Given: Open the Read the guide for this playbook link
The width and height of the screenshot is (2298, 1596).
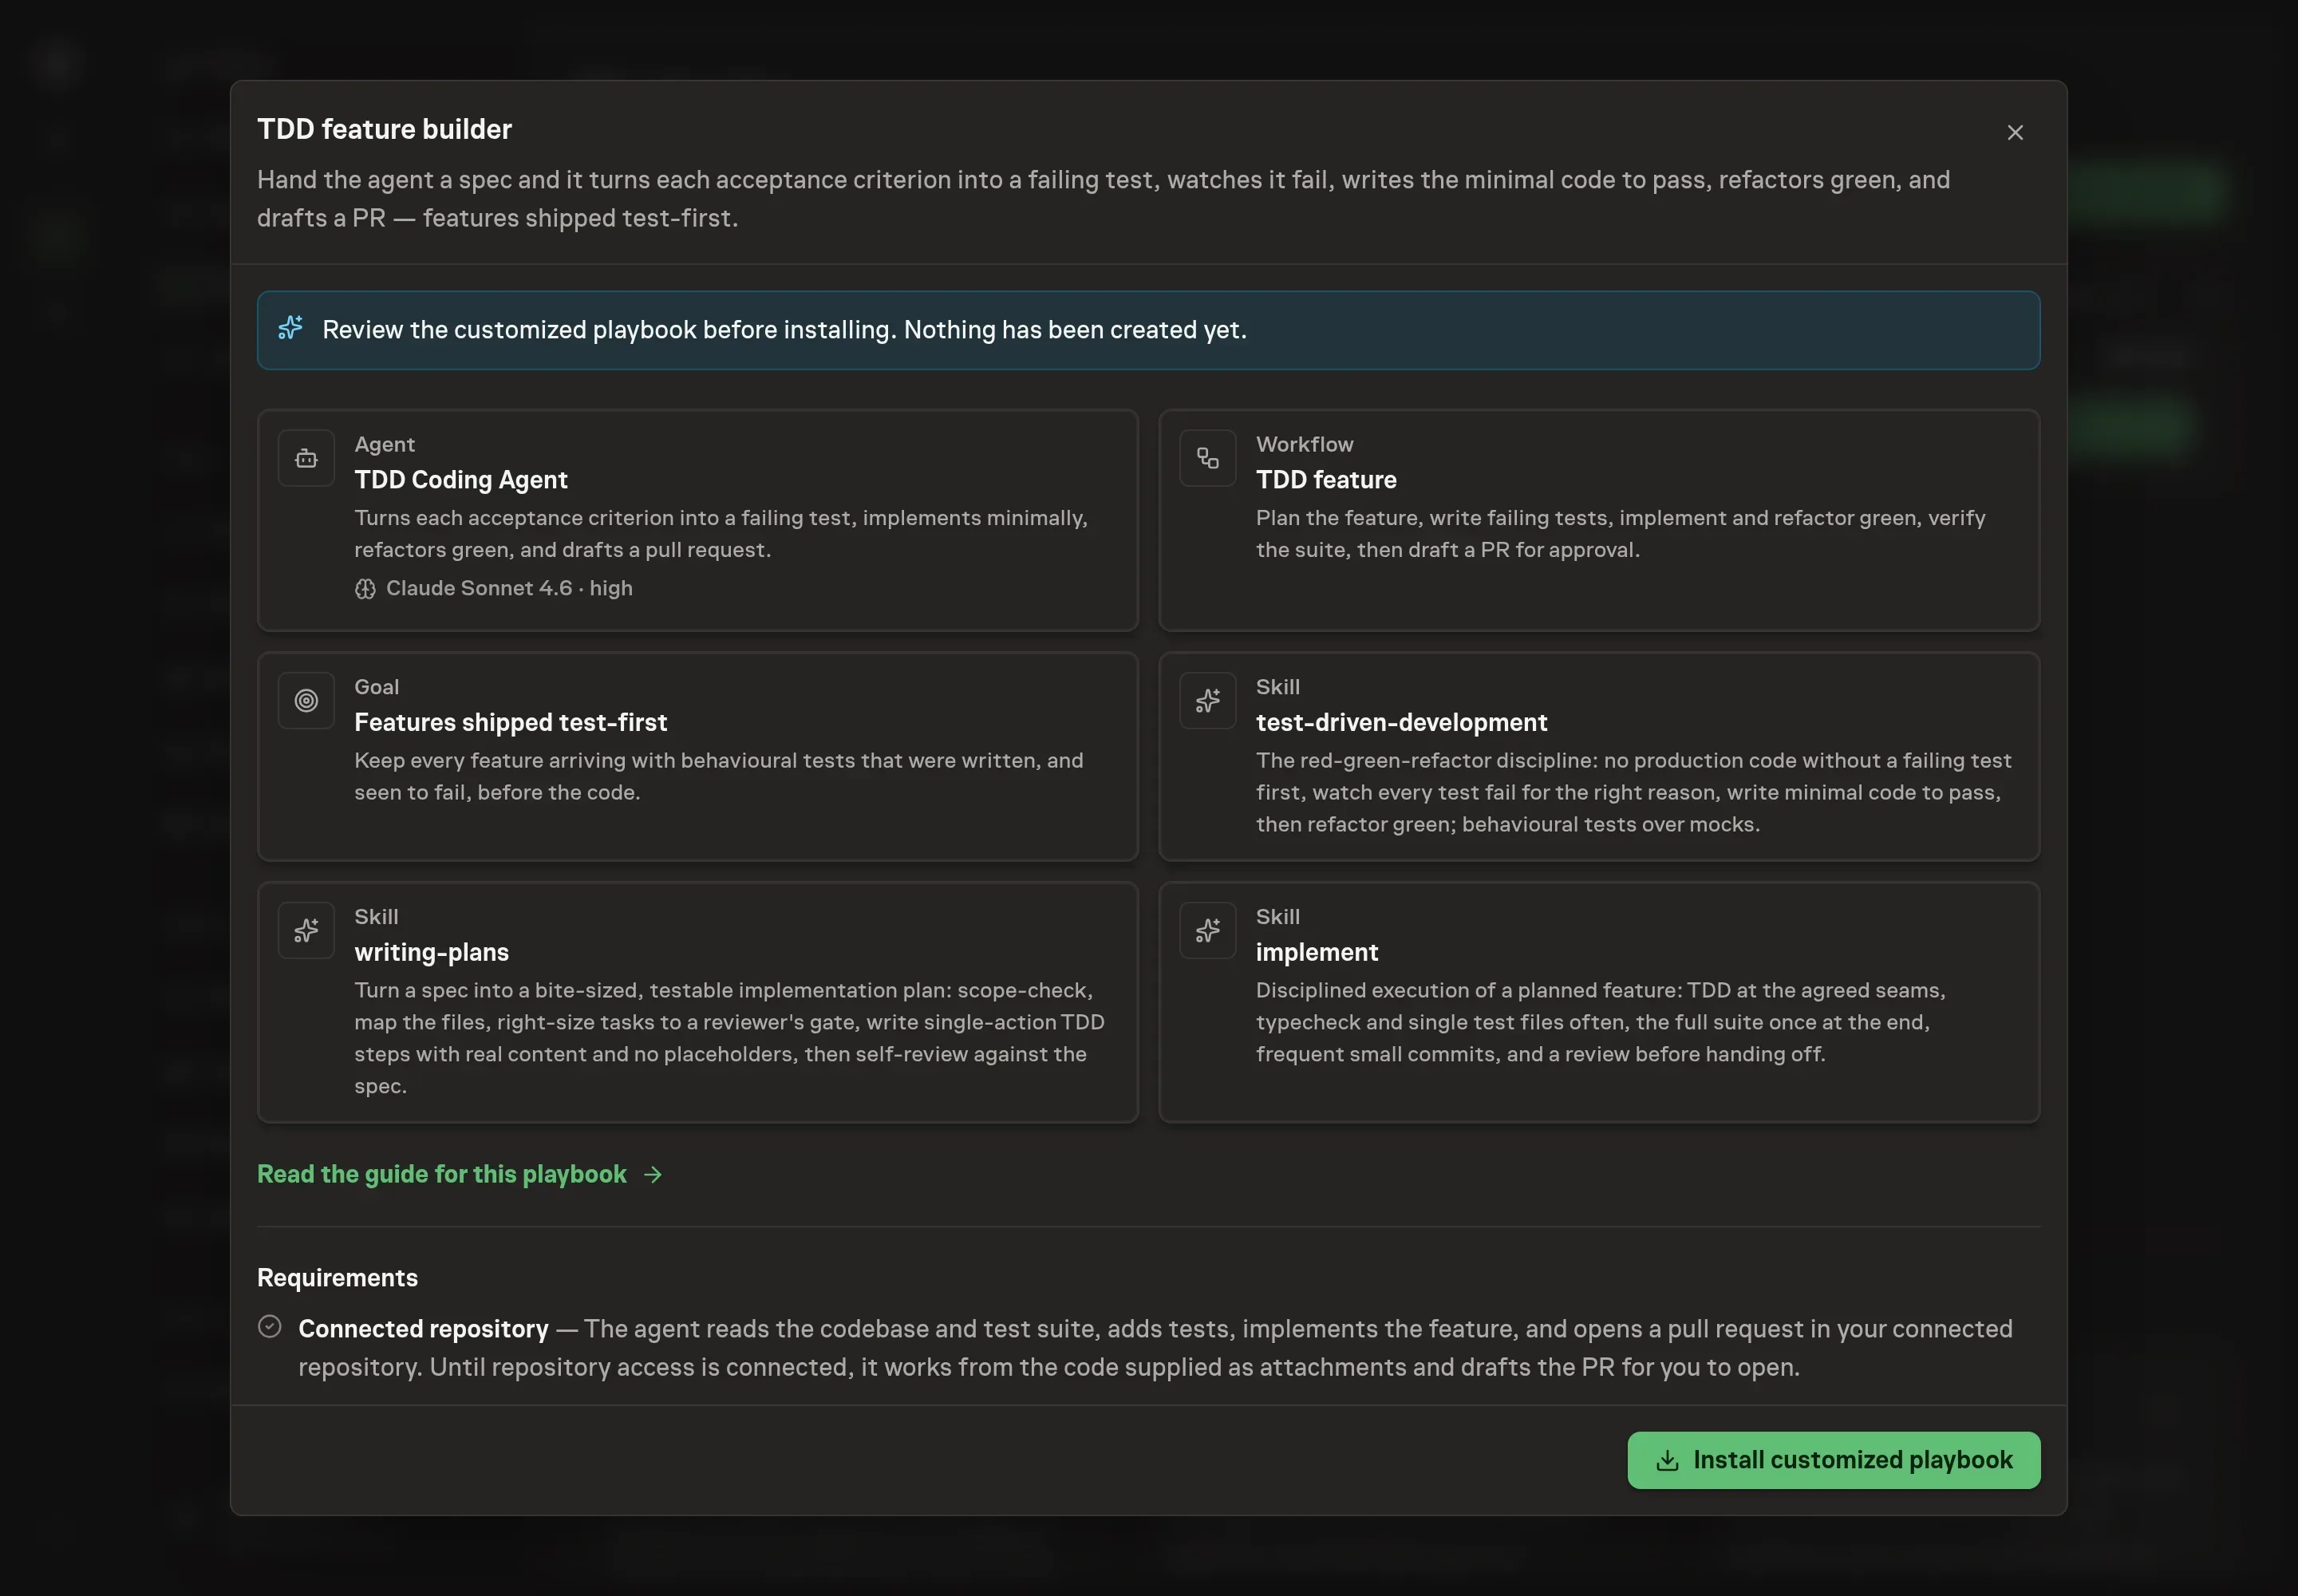Looking at the screenshot, I should (x=459, y=1174).
